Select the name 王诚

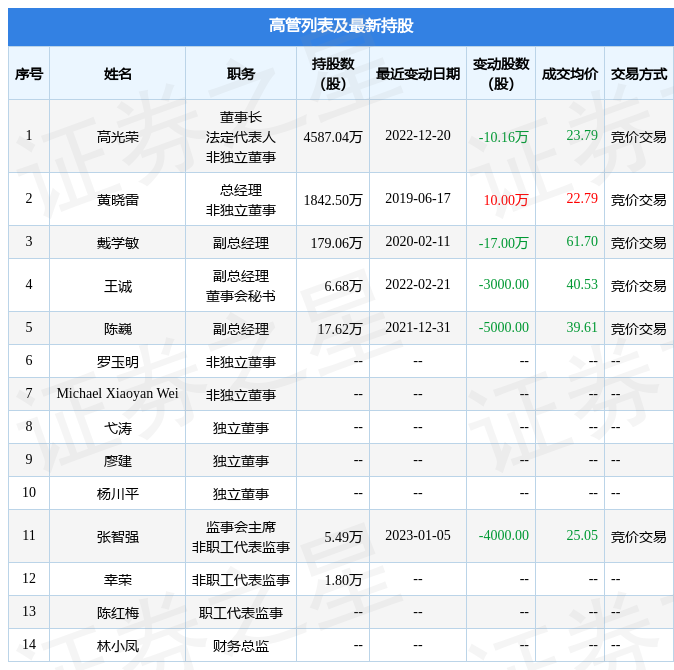[117, 286]
